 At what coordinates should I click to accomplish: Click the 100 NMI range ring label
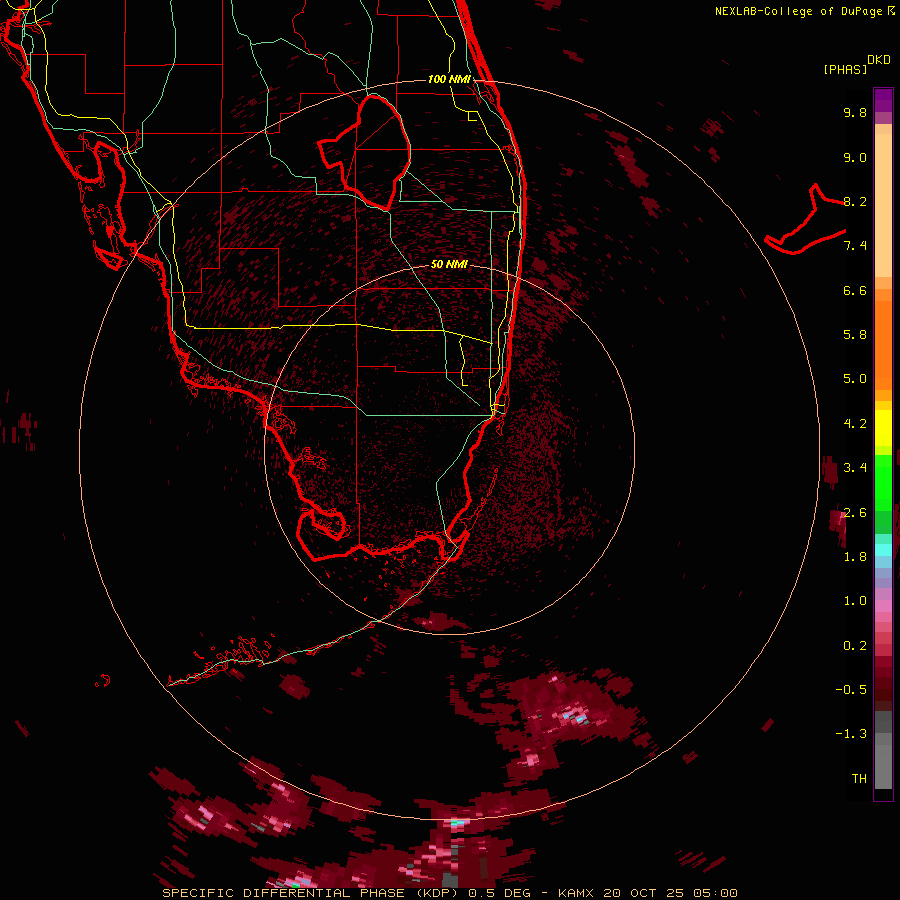tap(449, 79)
